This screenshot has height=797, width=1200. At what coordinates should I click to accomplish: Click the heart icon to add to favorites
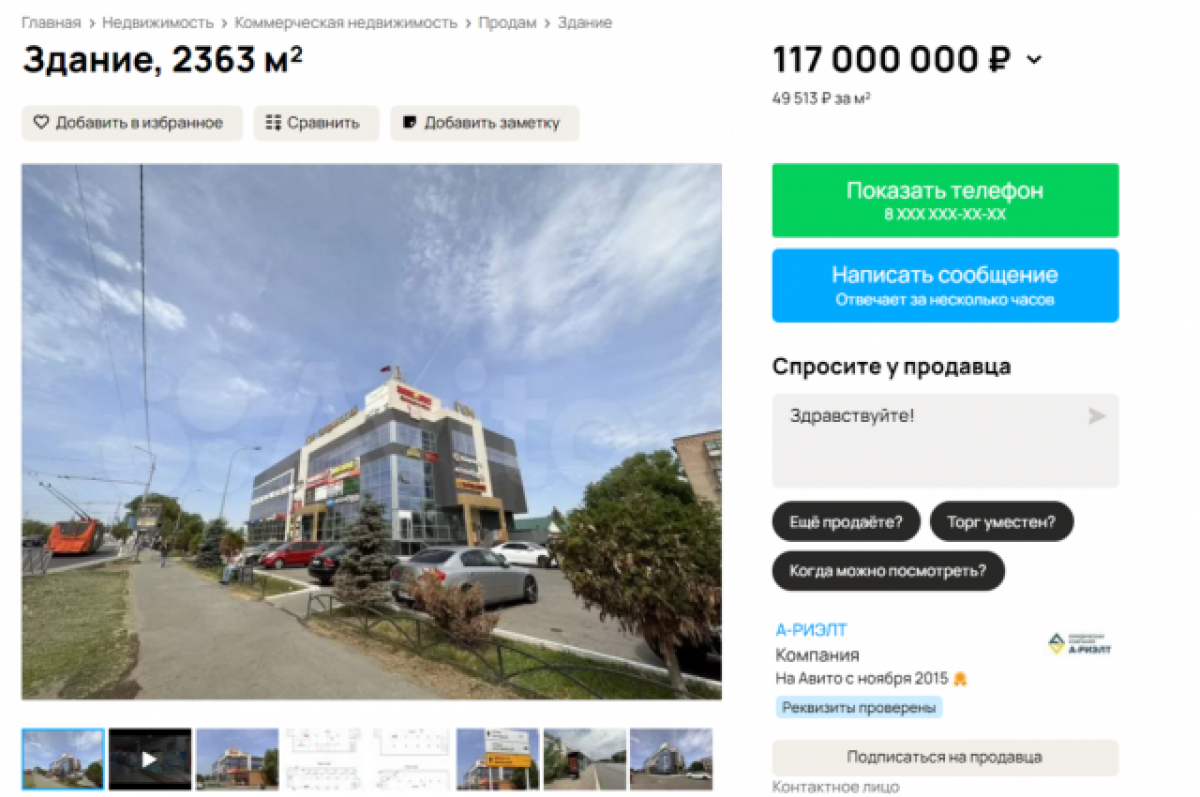click(x=41, y=123)
